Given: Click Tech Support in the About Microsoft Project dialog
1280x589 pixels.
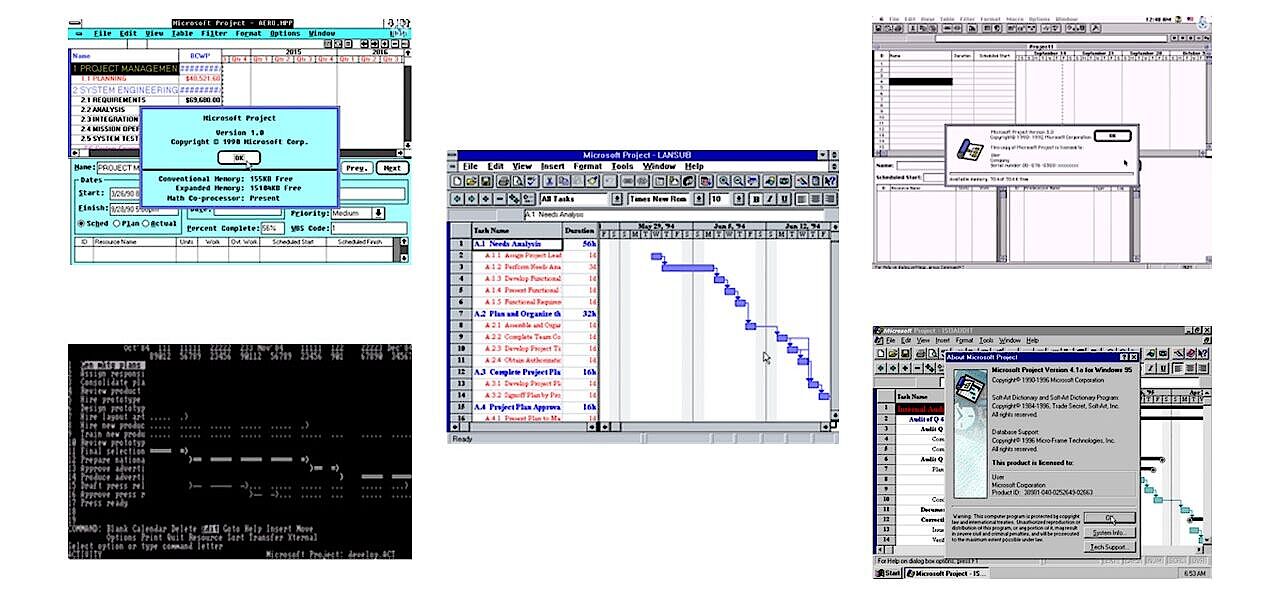Looking at the screenshot, I should (x=1110, y=547).
